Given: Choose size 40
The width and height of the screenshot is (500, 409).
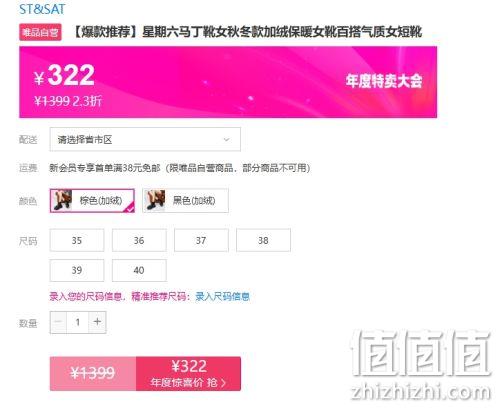Looking at the screenshot, I should click(x=139, y=270).
